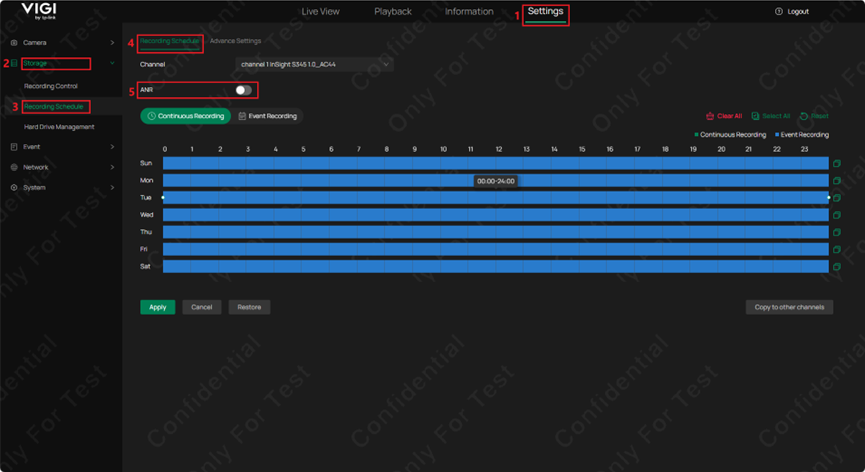Open the Channel dropdown
865x472 pixels.
[x=314, y=65]
